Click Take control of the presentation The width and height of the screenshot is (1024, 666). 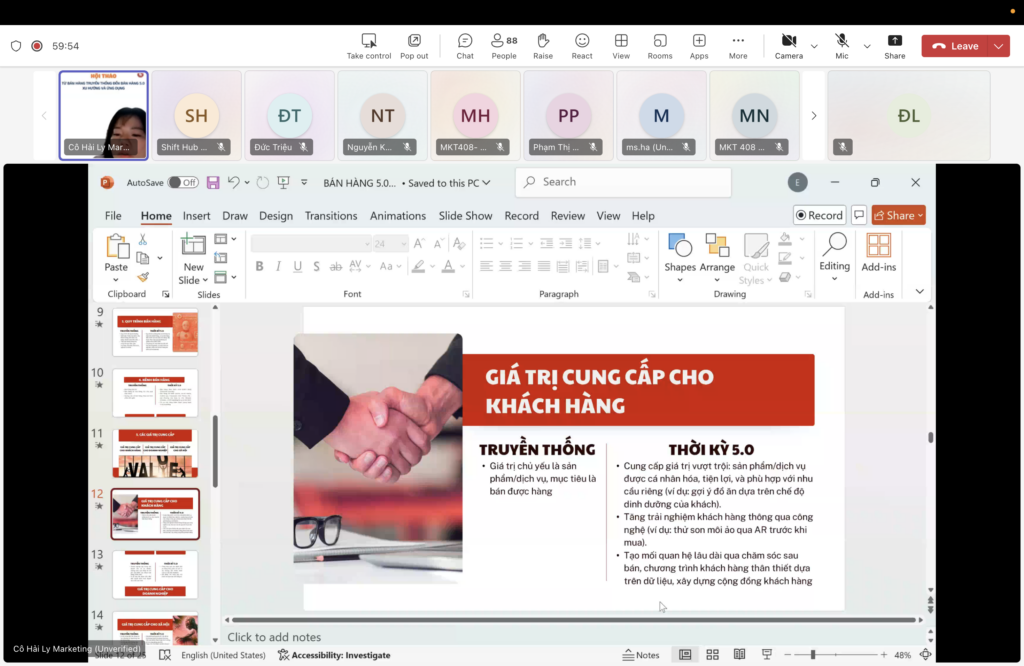pos(369,45)
